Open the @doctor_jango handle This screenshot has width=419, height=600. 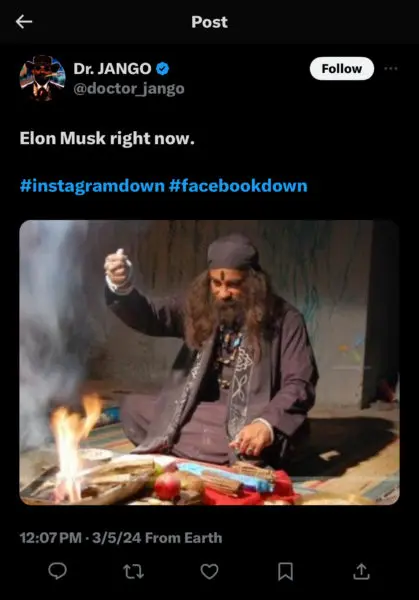pyautogui.click(x=129, y=89)
